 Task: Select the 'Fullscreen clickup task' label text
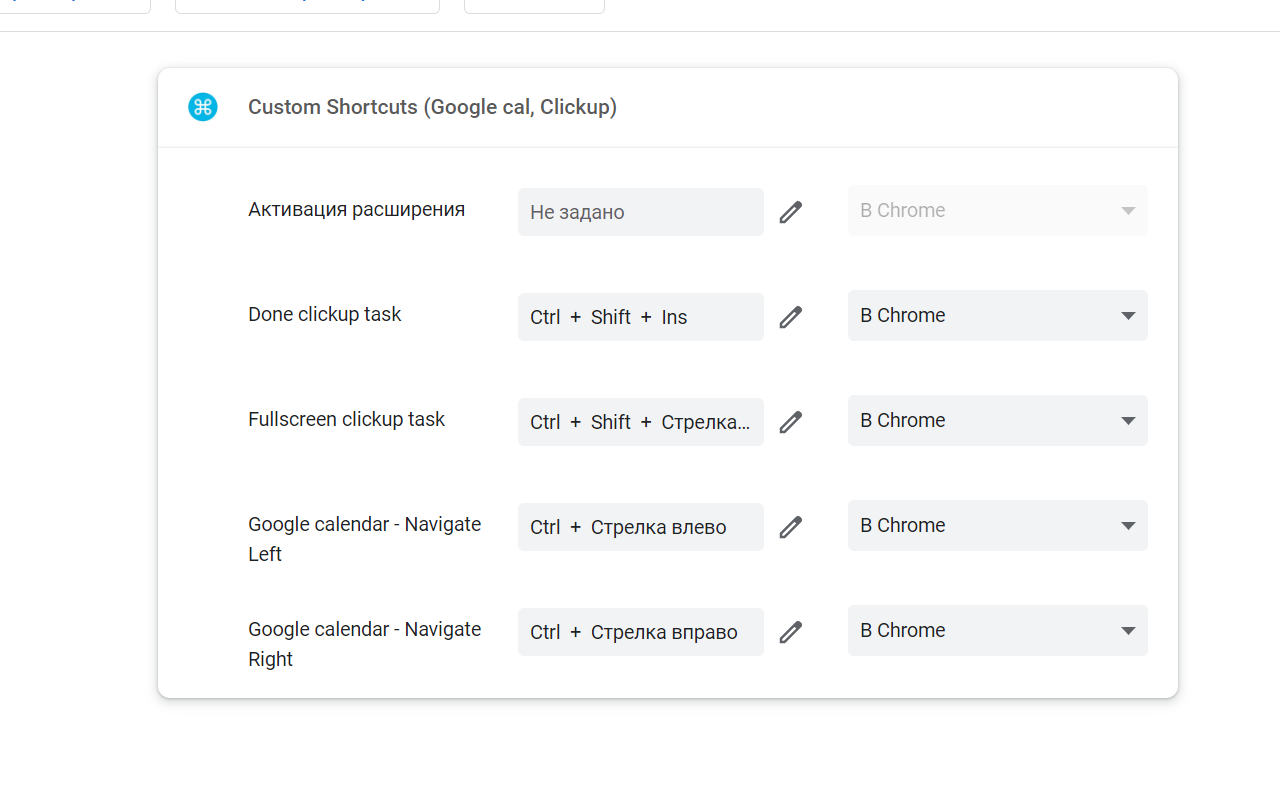point(346,419)
